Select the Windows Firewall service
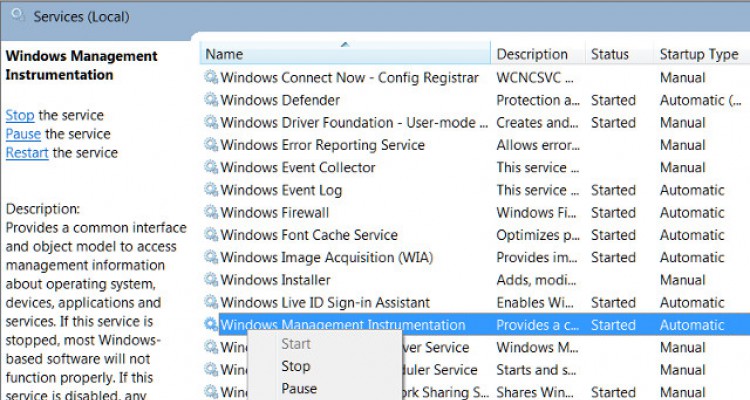The image size is (750, 400). click(x=275, y=212)
